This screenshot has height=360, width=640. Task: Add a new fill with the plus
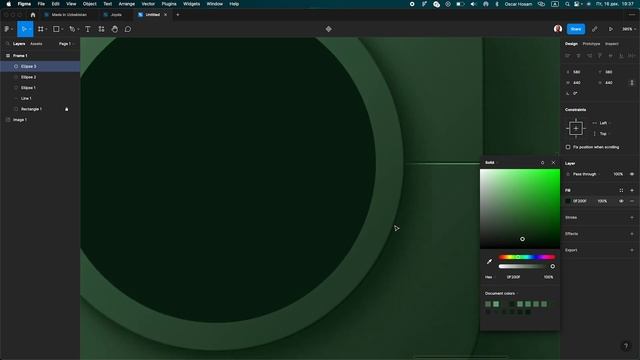click(632, 190)
